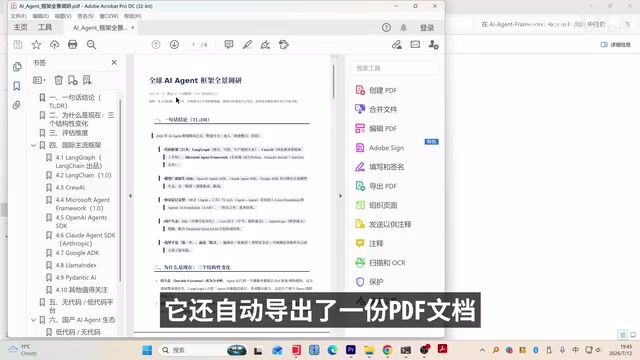This screenshot has width=640, height=360.
Task: Click the share link icon in toolbar
Action: pyautogui.click(x=397, y=44)
